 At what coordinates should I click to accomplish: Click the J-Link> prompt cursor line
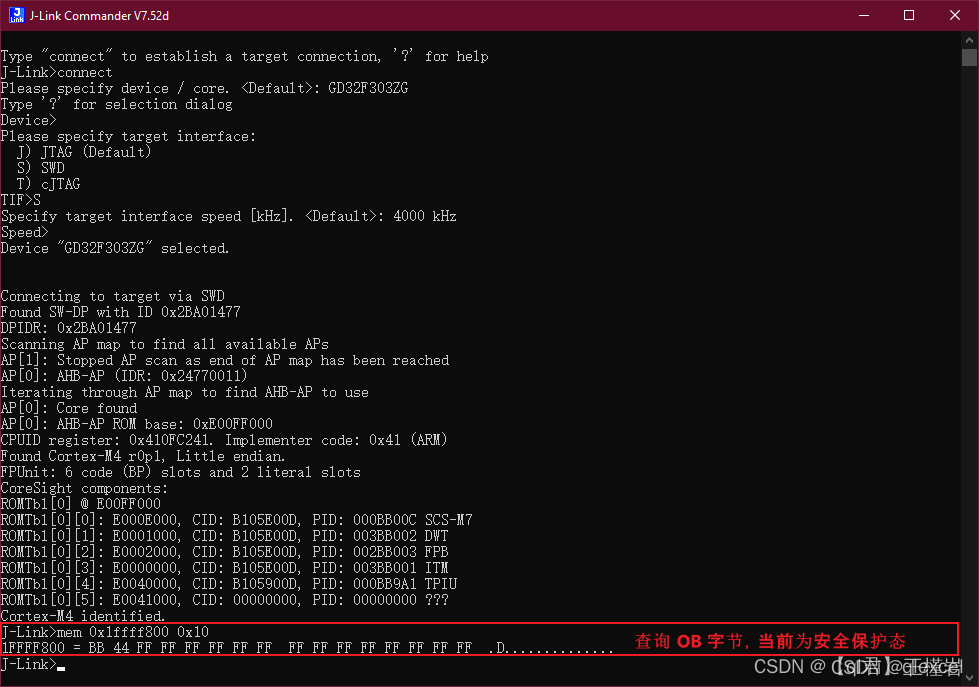[32, 665]
